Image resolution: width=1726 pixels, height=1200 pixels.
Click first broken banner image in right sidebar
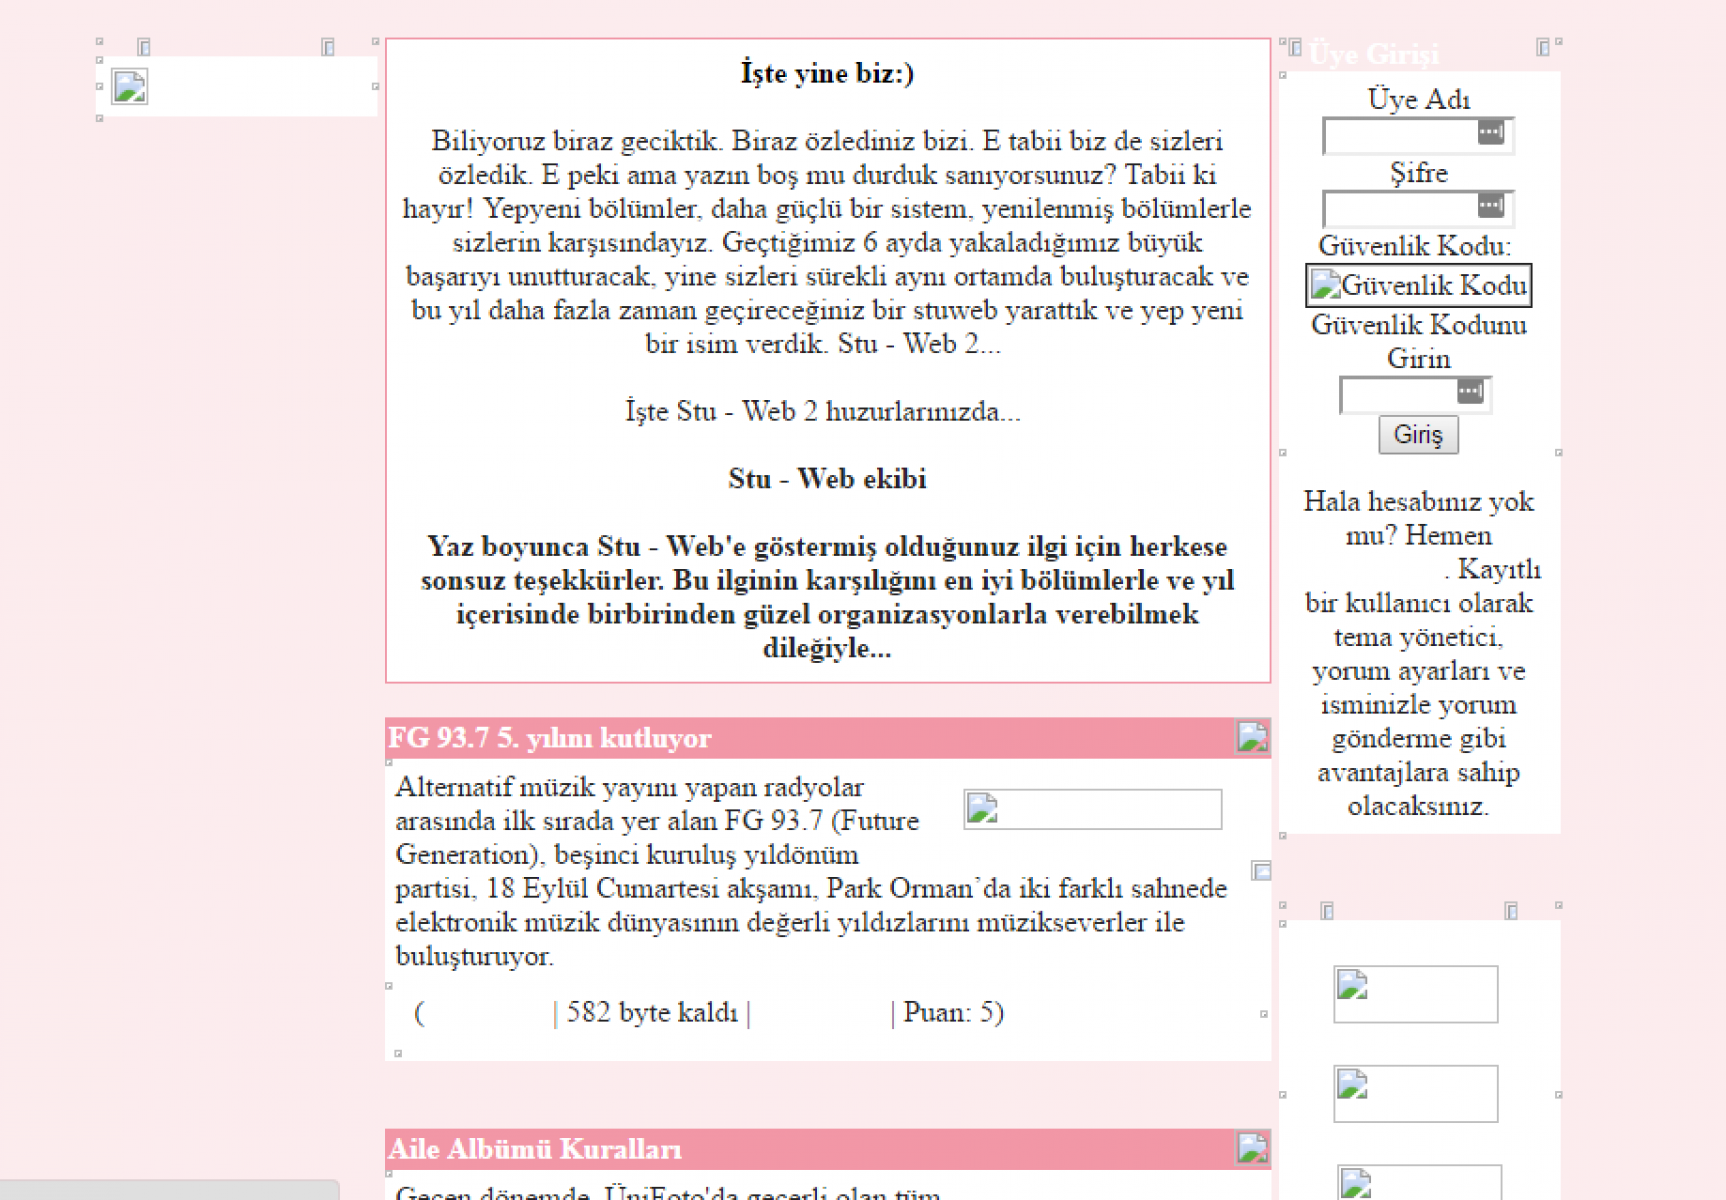[x=1415, y=994]
